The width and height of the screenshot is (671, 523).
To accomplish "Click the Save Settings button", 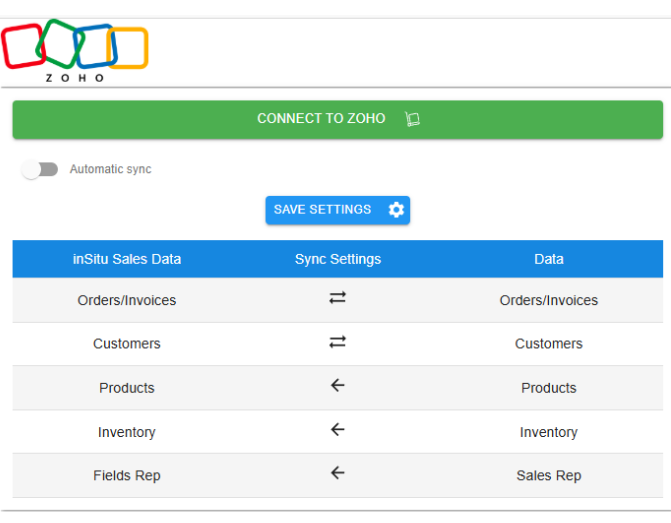I will 338,210.
